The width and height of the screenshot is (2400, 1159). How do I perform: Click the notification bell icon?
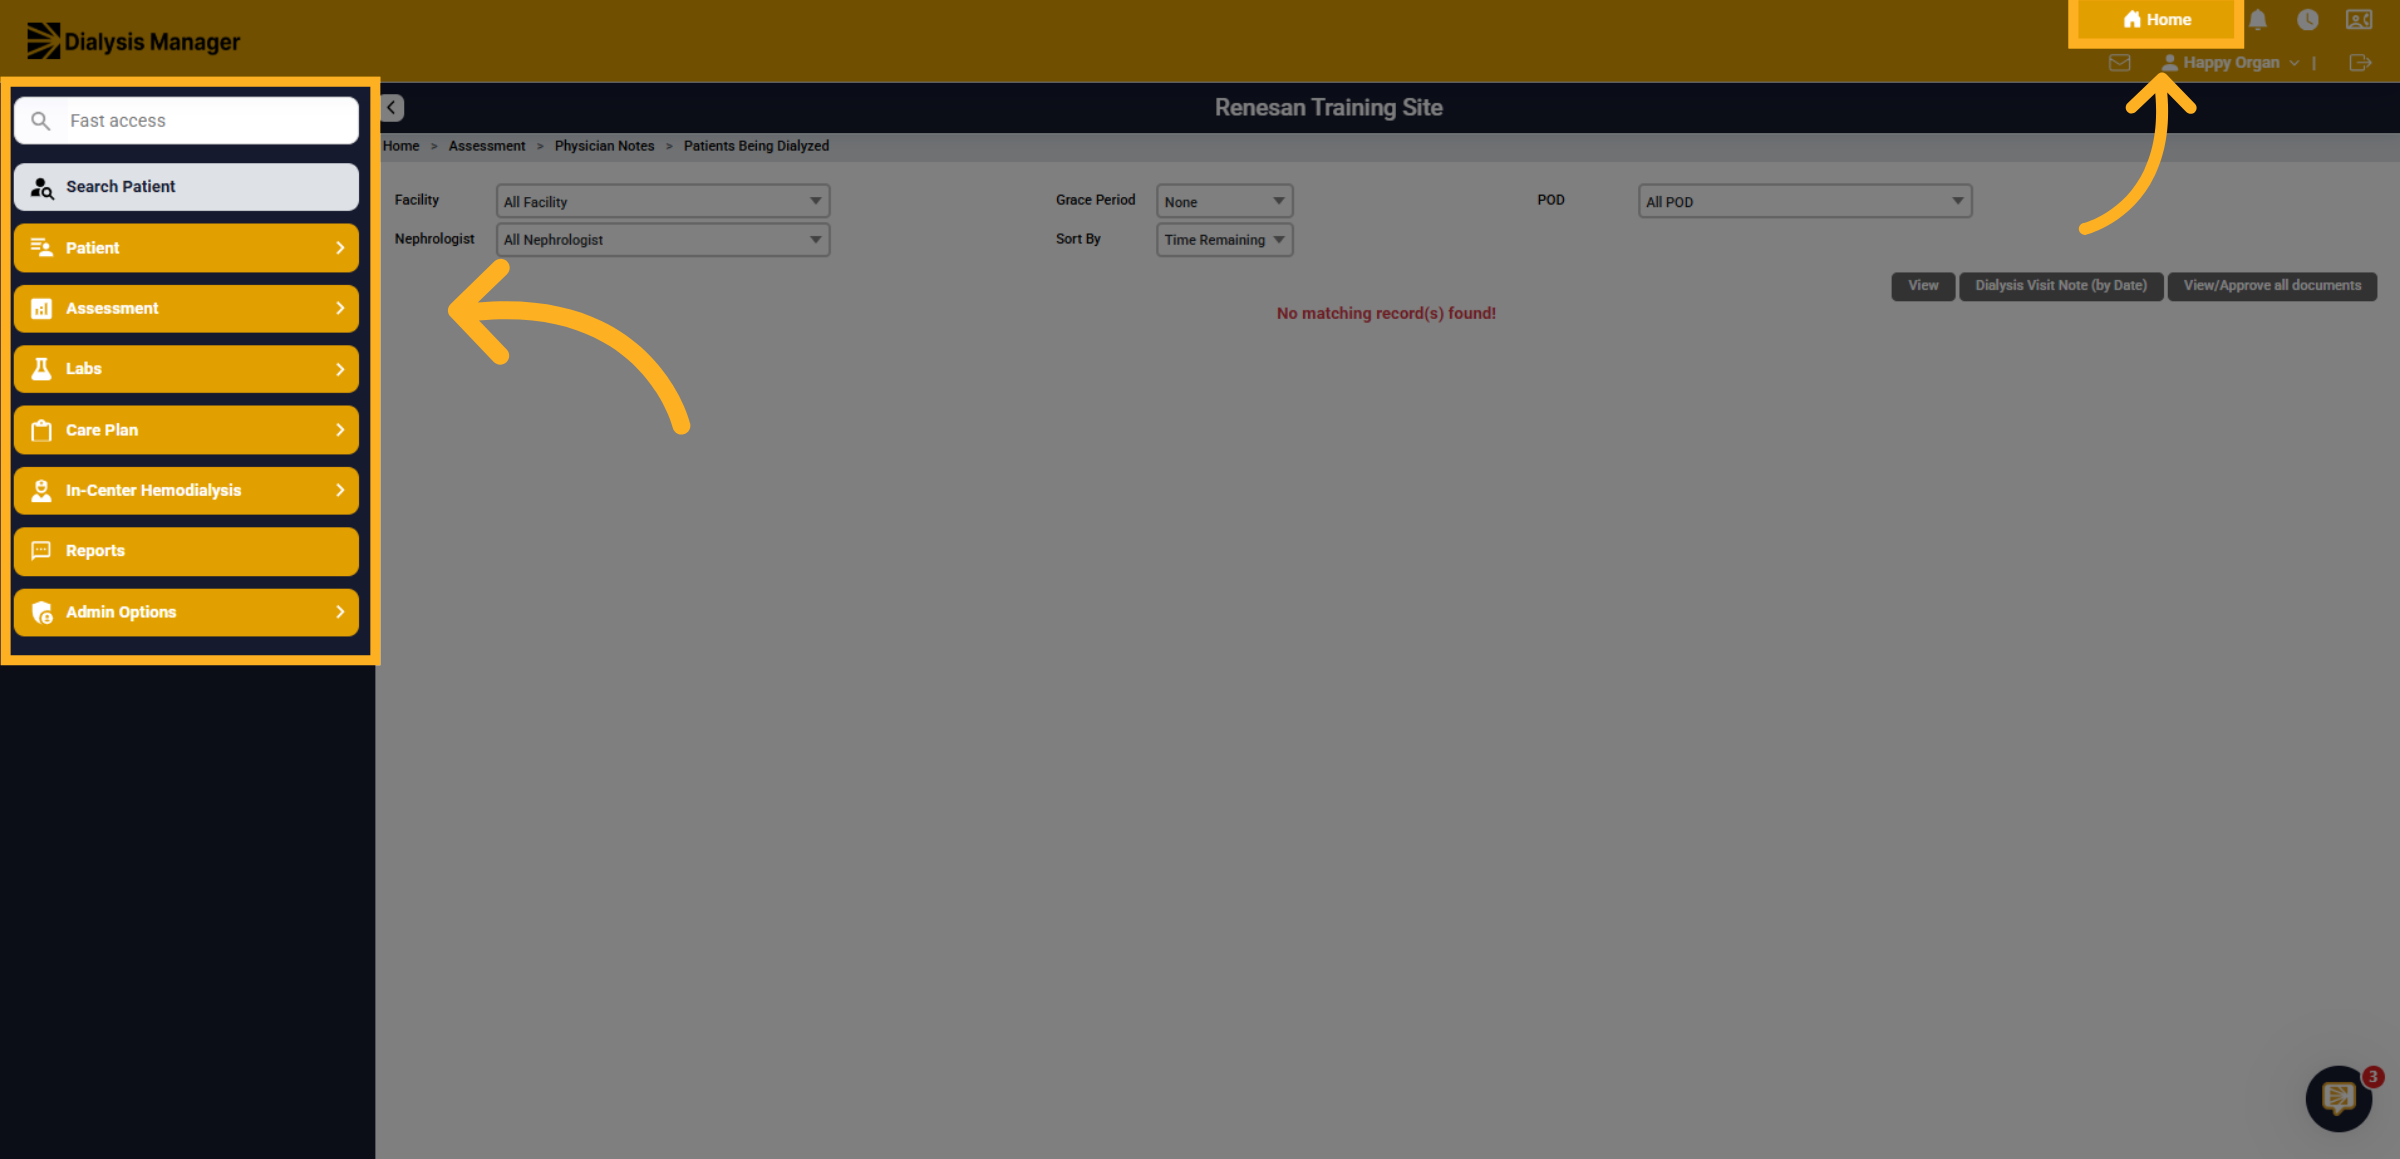click(x=2258, y=20)
